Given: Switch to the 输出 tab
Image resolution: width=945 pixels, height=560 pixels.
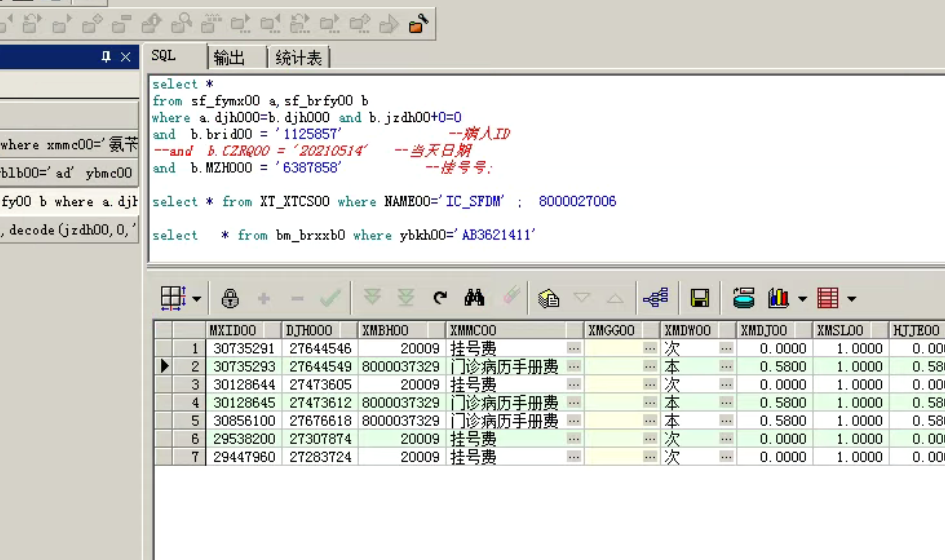Looking at the screenshot, I should (x=230, y=58).
